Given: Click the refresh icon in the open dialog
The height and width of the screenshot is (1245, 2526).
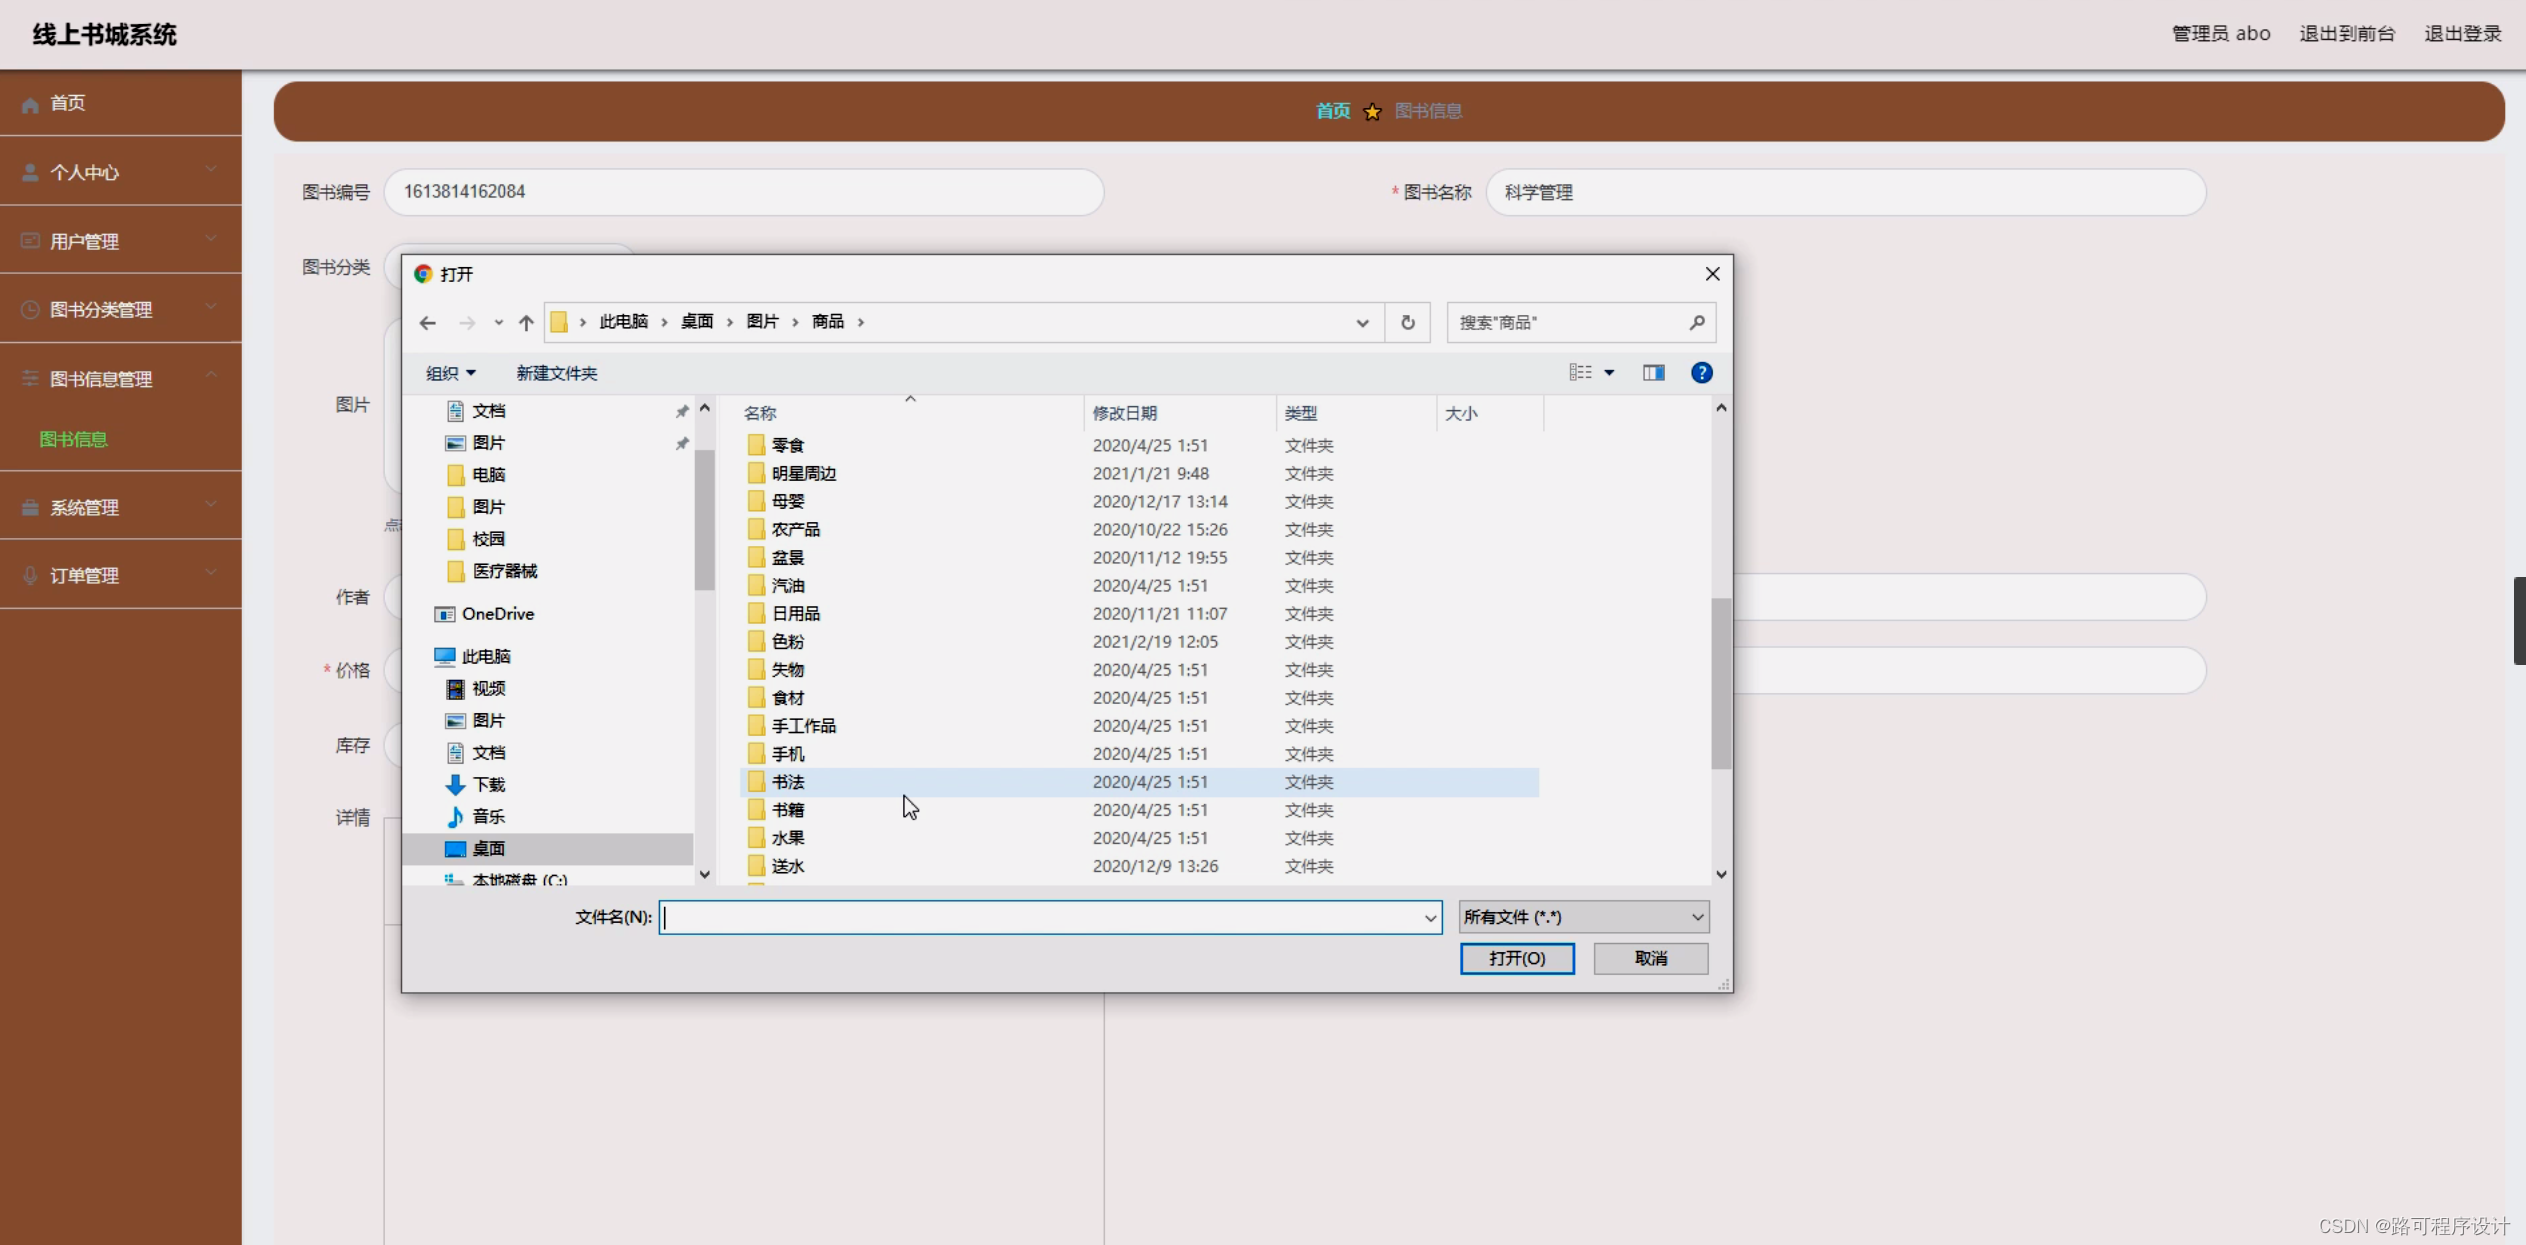Looking at the screenshot, I should pos(1407,322).
